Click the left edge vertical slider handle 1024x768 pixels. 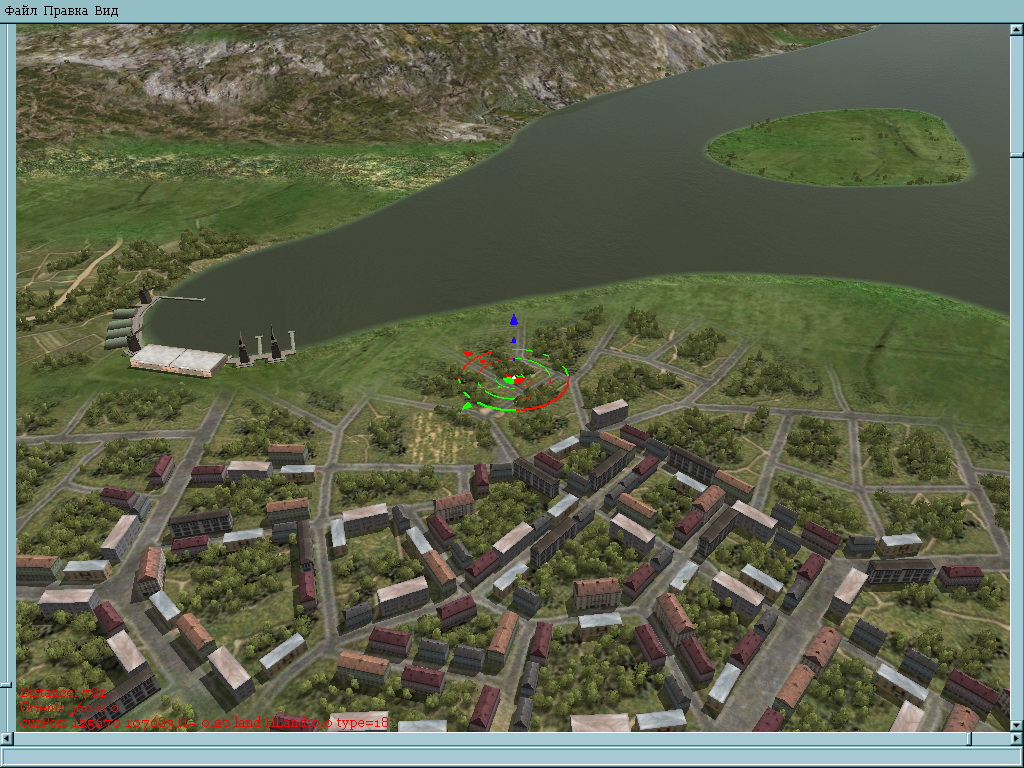coord(6,685)
